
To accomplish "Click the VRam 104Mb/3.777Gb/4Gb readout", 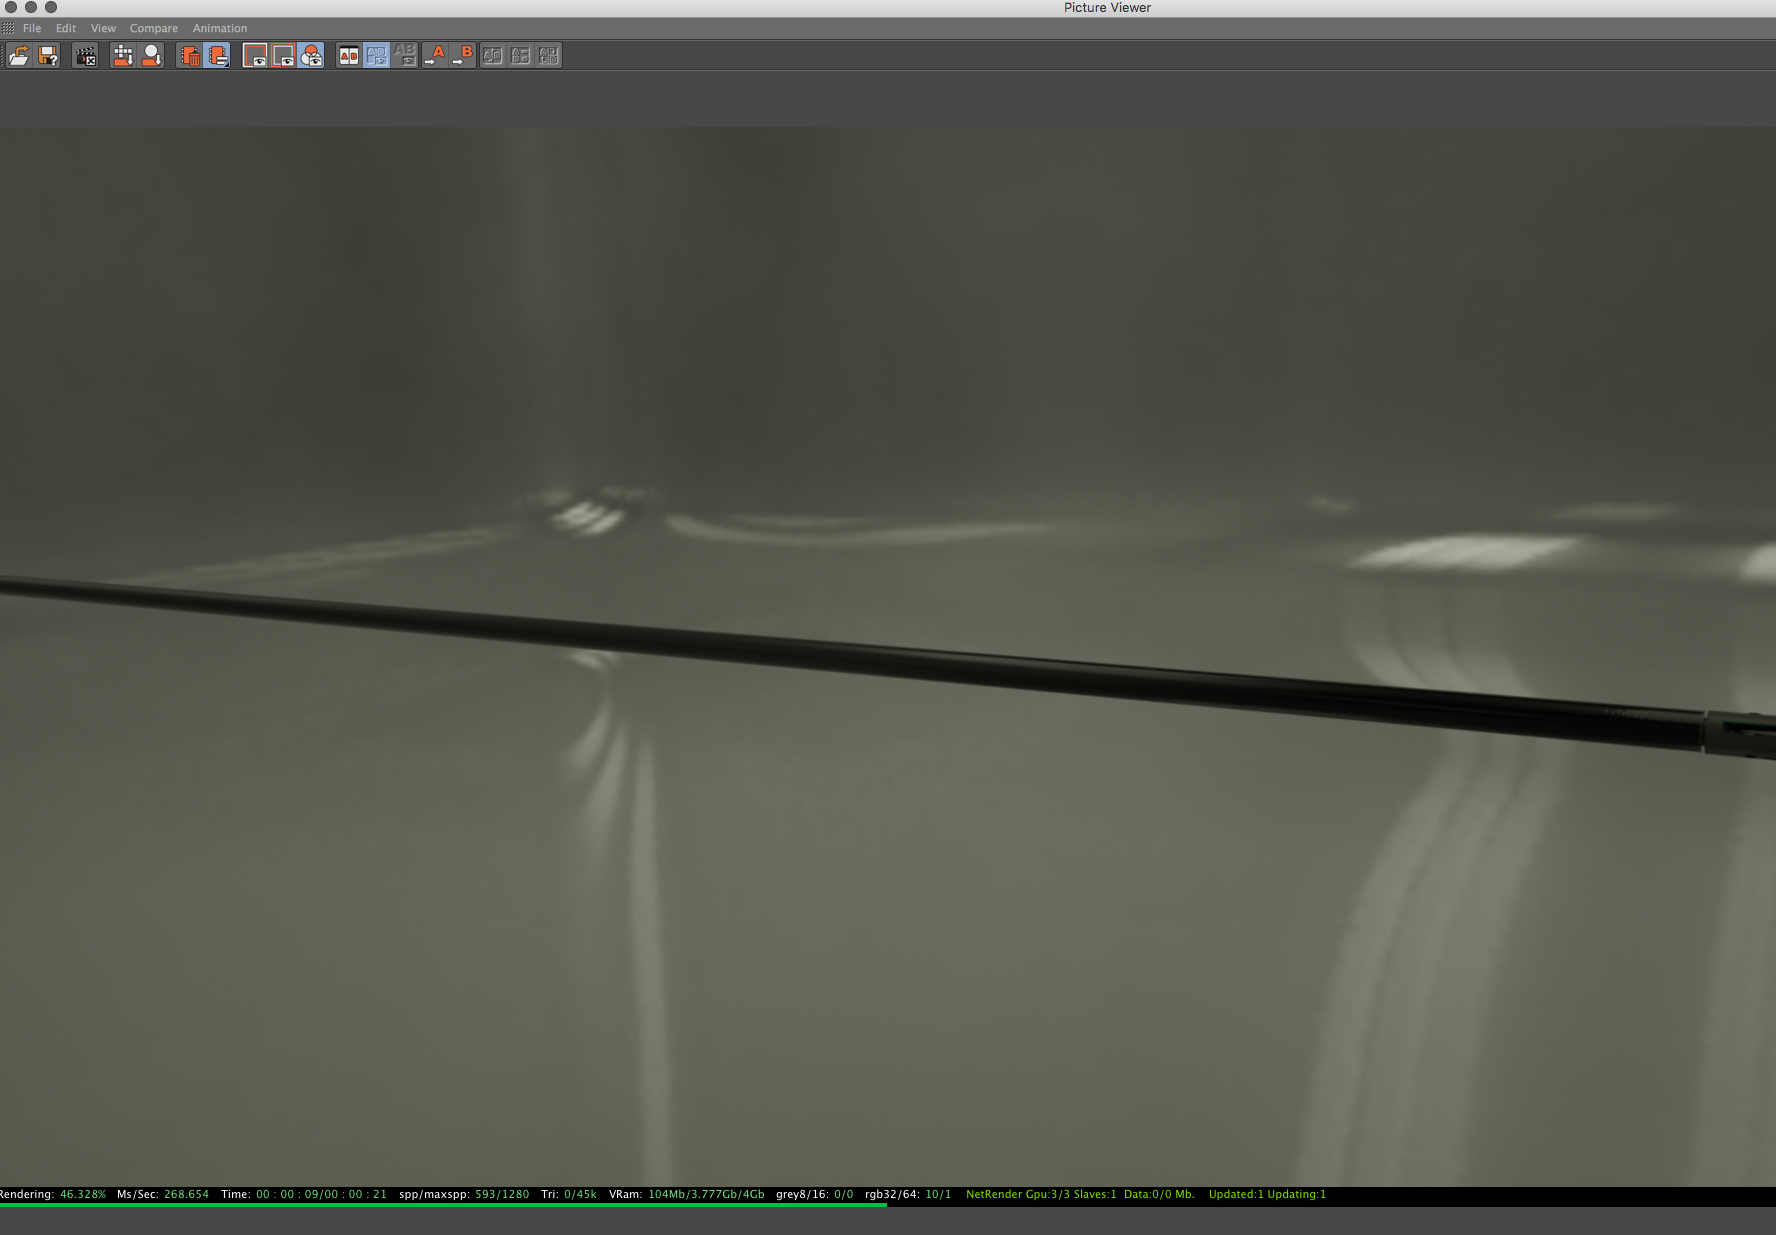I will click(x=687, y=1194).
